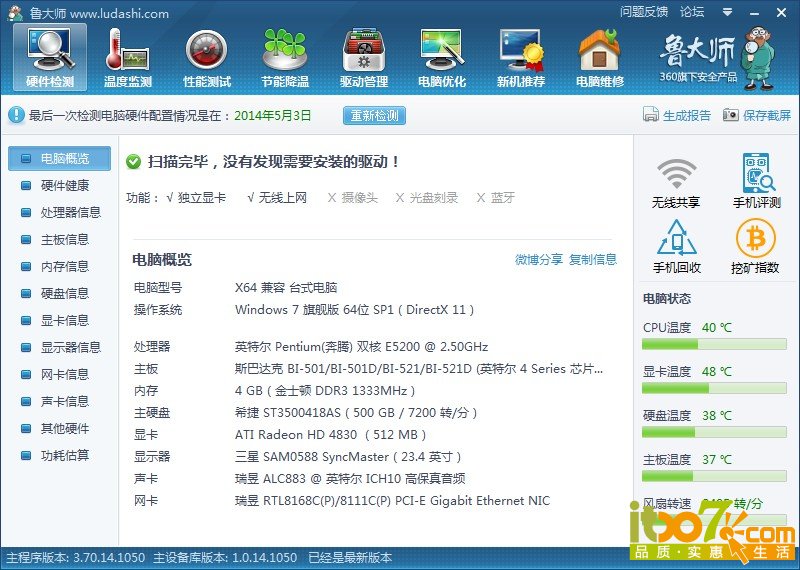Click computer model value X64 兼容 台式电脑
Viewport: 800px width, 570px height.
click(286, 288)
